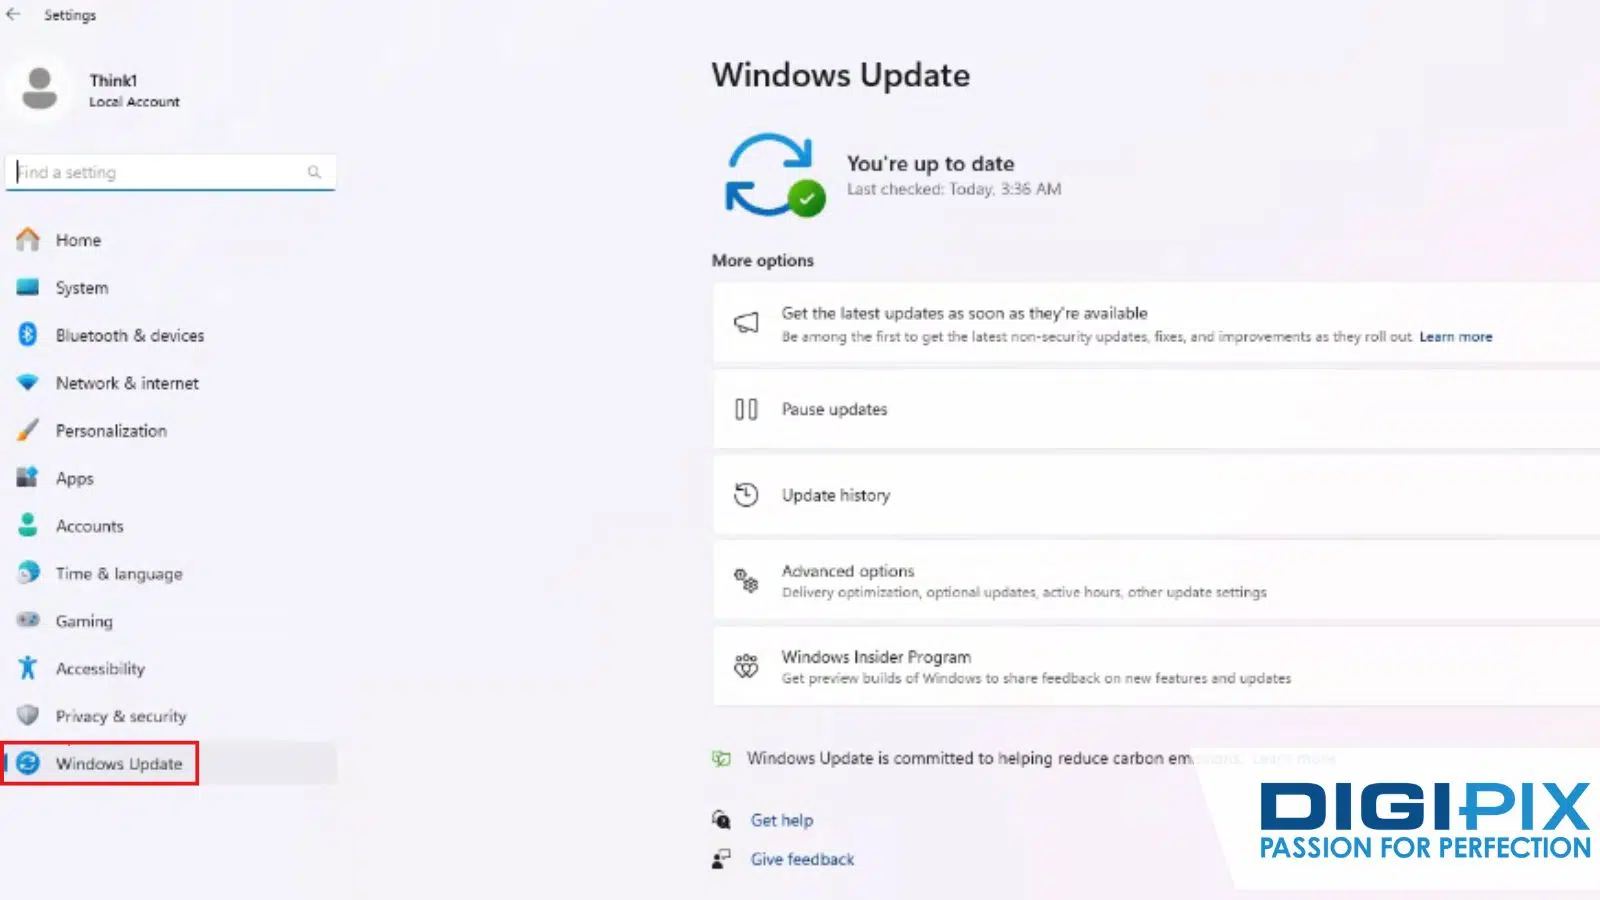Click the Think1 user profile picture
The height and width of the screenshot is (900, 1600).
click(40, 89)
